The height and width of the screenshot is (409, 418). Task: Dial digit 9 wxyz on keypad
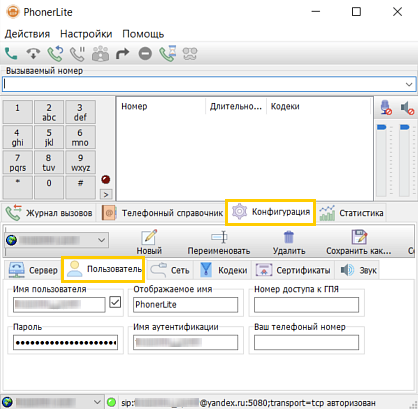pos(80,162)
